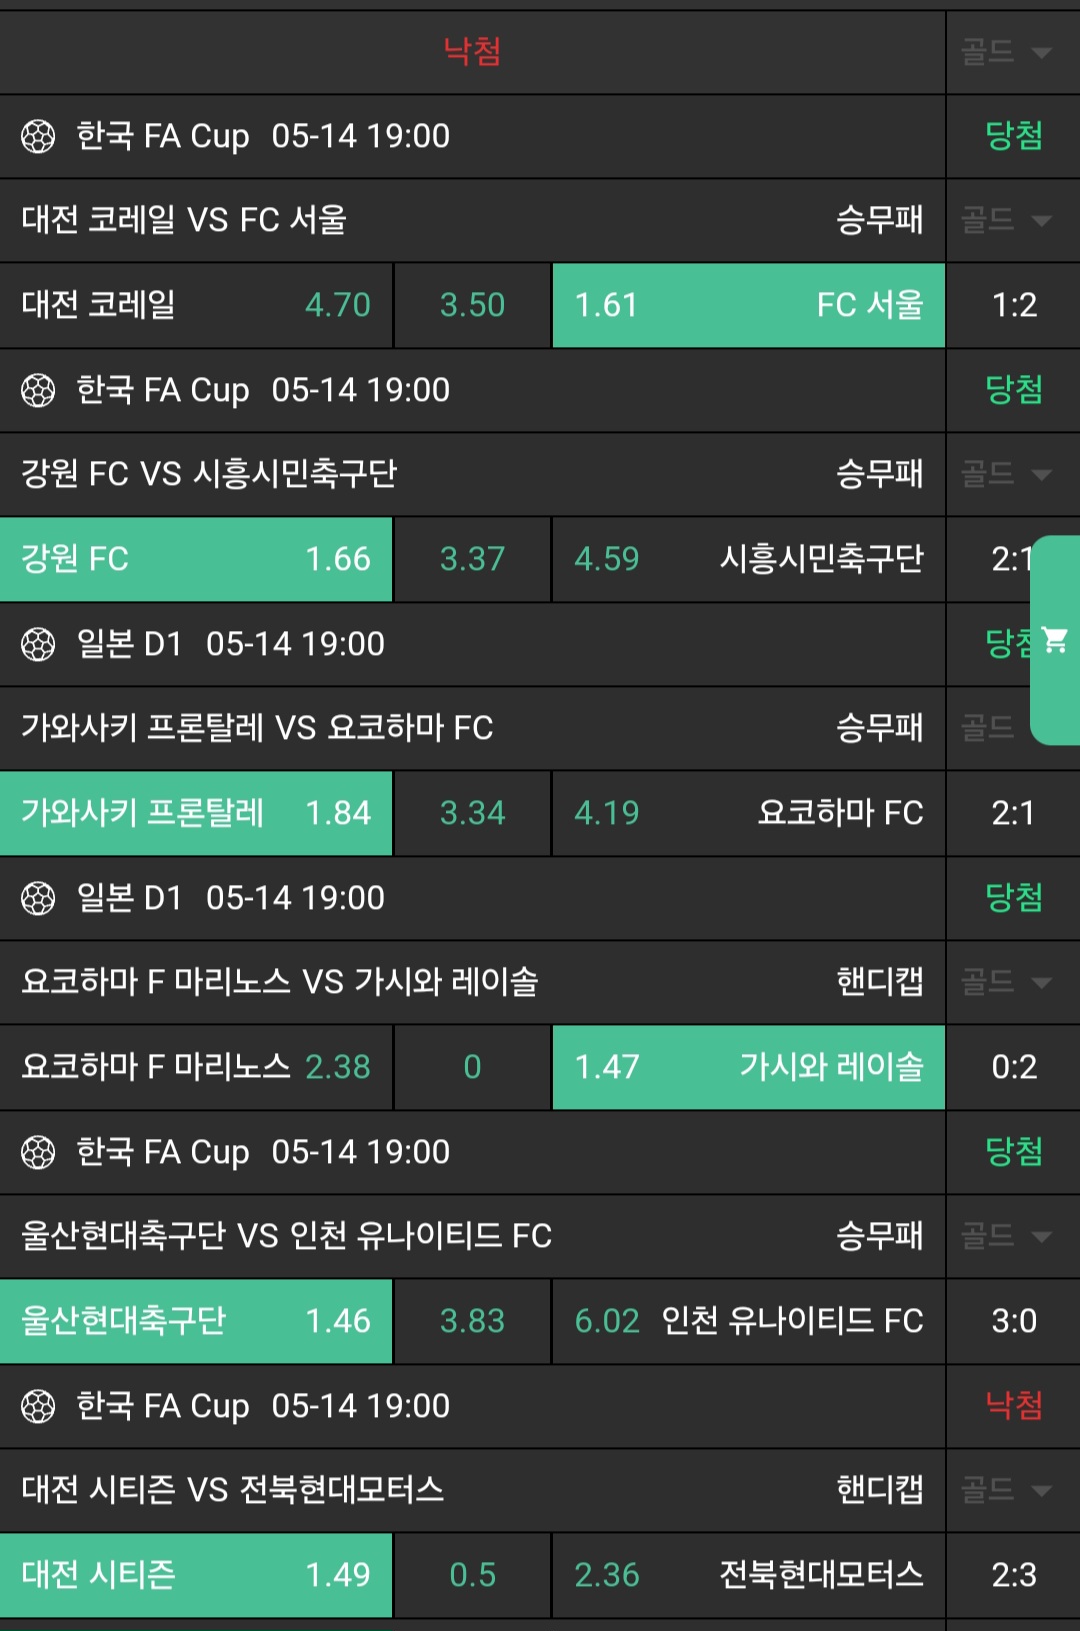The width and height of the screenshot is (1080, 1631).
Task: Choose draw odds 3.50 for 대전 코레일 match
Action: [x=472, y=305]
